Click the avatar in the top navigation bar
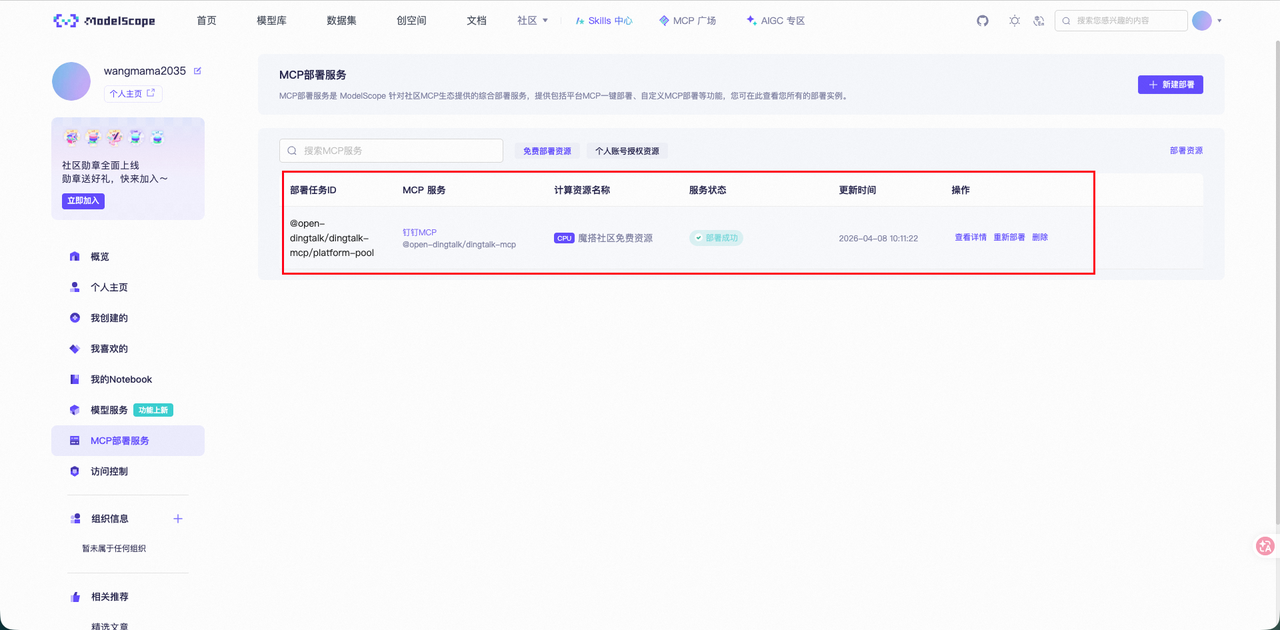This screenshot has height=630, width=1280. pyautogui.click(x=1202, y=20)
